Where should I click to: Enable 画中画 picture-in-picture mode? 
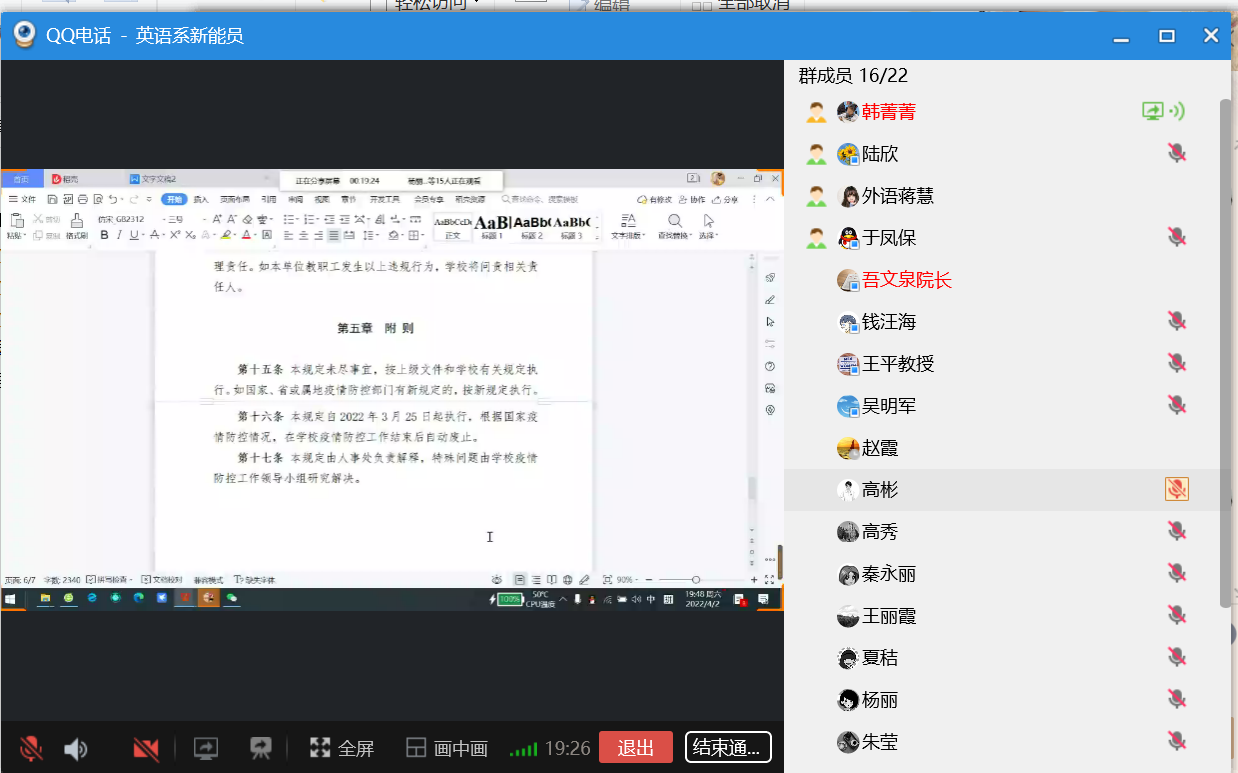coord(446,748)
